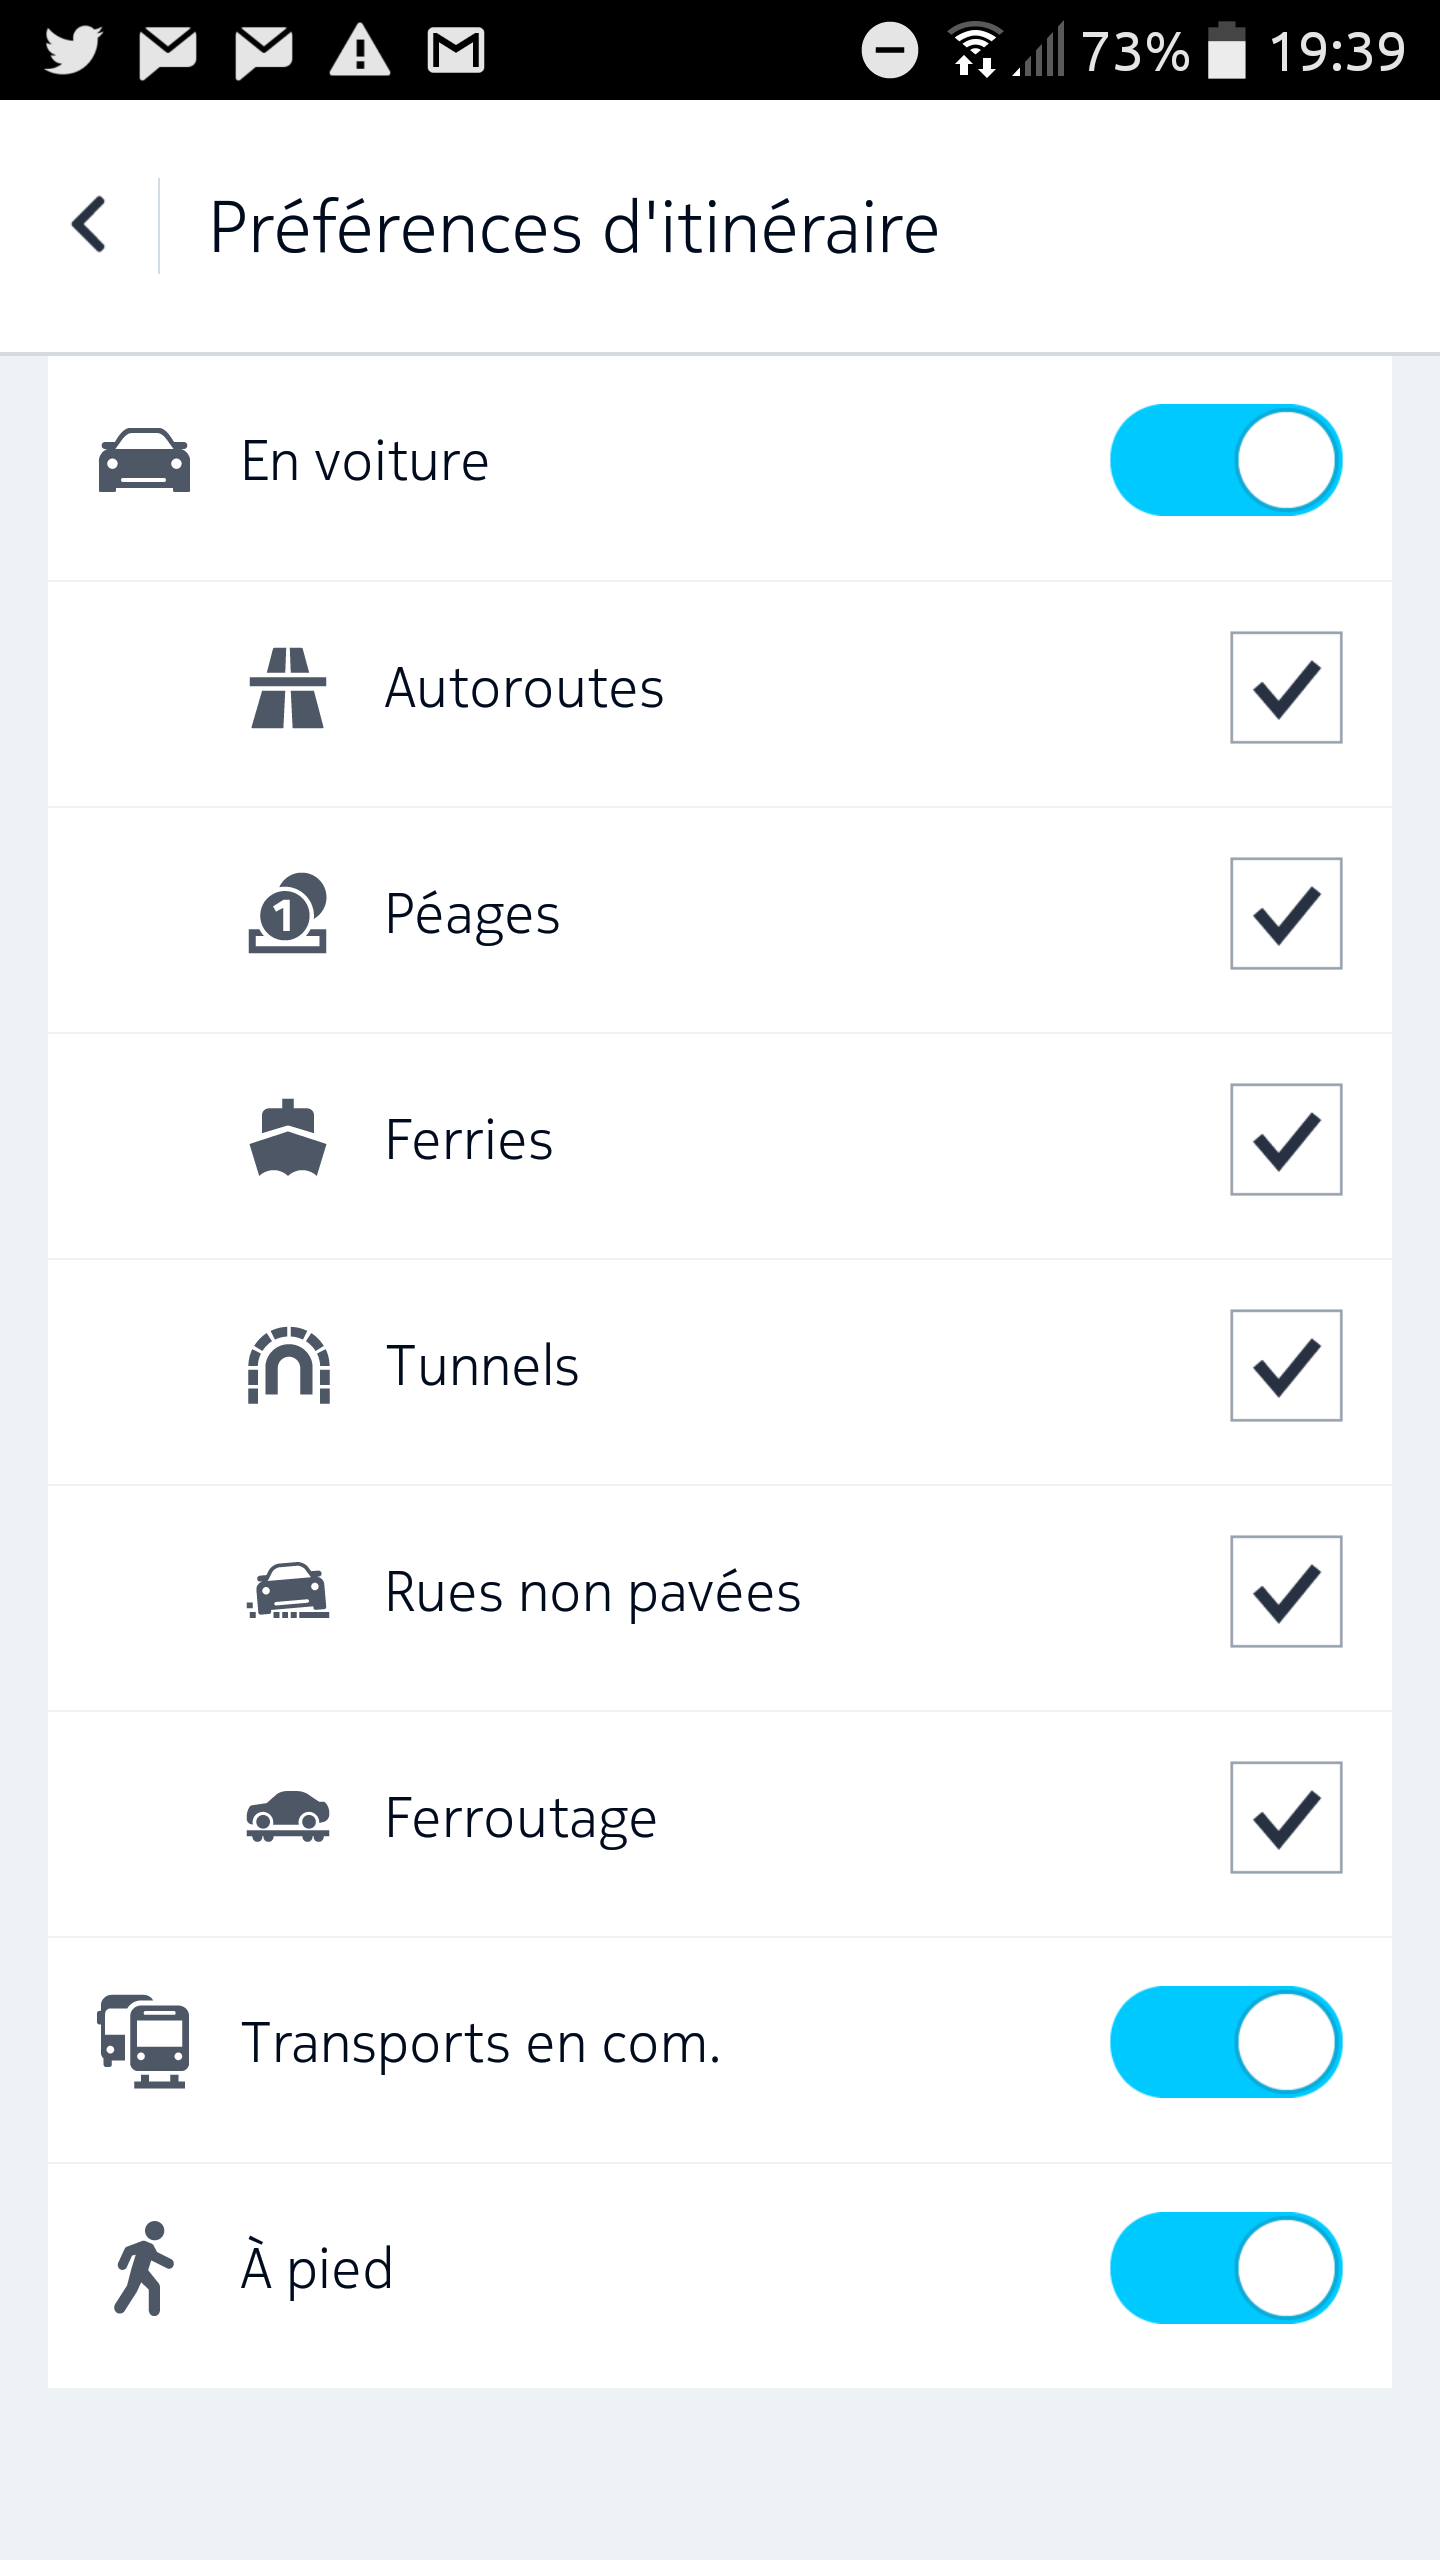1440x2560 pixels.
Task: Uncheck the Tunnels checkbox
Action: 1286,1366
